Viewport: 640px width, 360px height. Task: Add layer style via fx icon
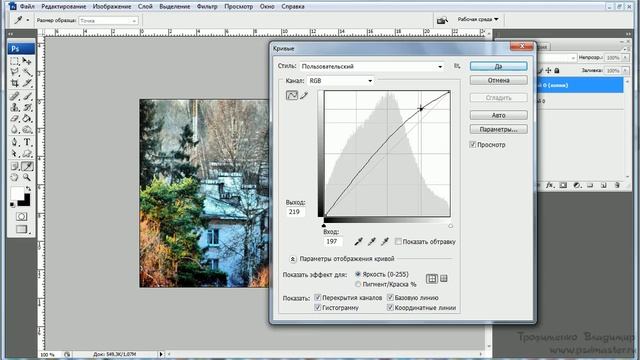click(550, 185)
